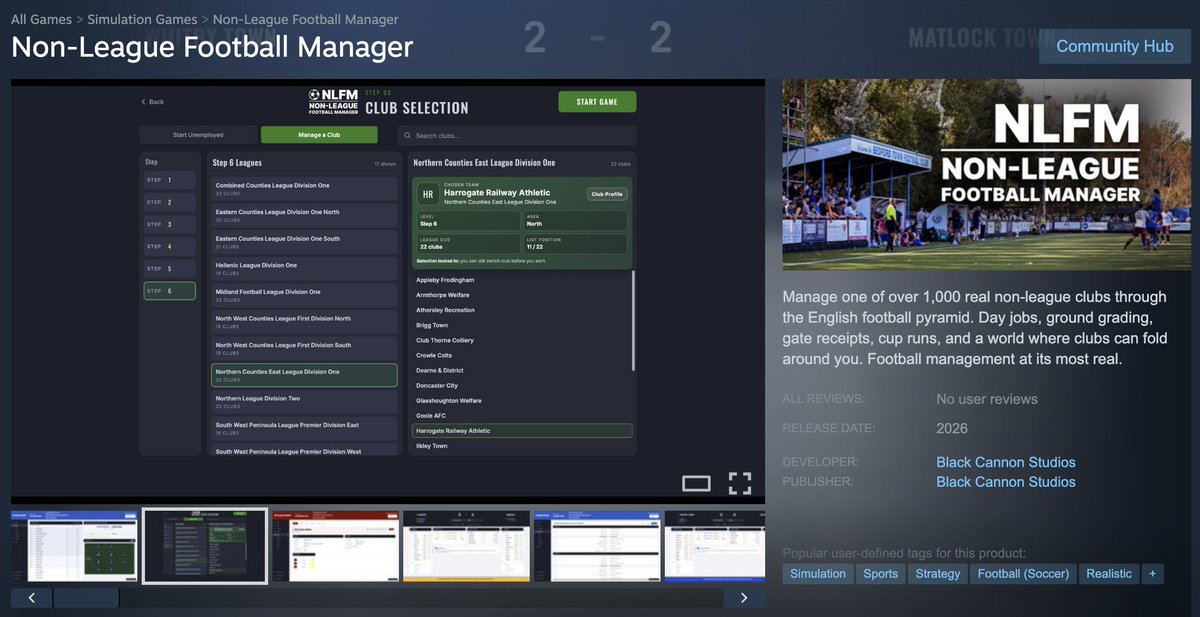Switch to Manage a Club tab
Image resolution: width=1200 pixels, height=617 pixels.
319,135
